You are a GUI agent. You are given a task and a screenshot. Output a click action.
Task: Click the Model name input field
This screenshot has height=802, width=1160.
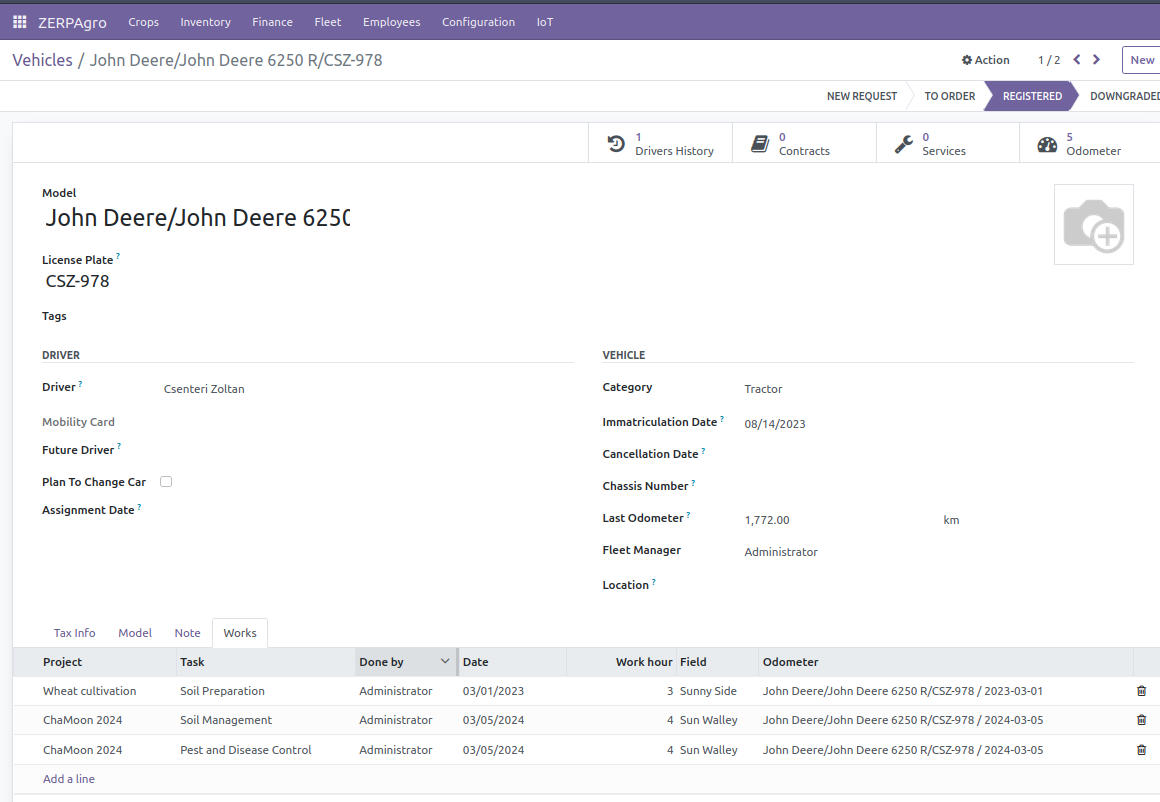tap(197, 218)
